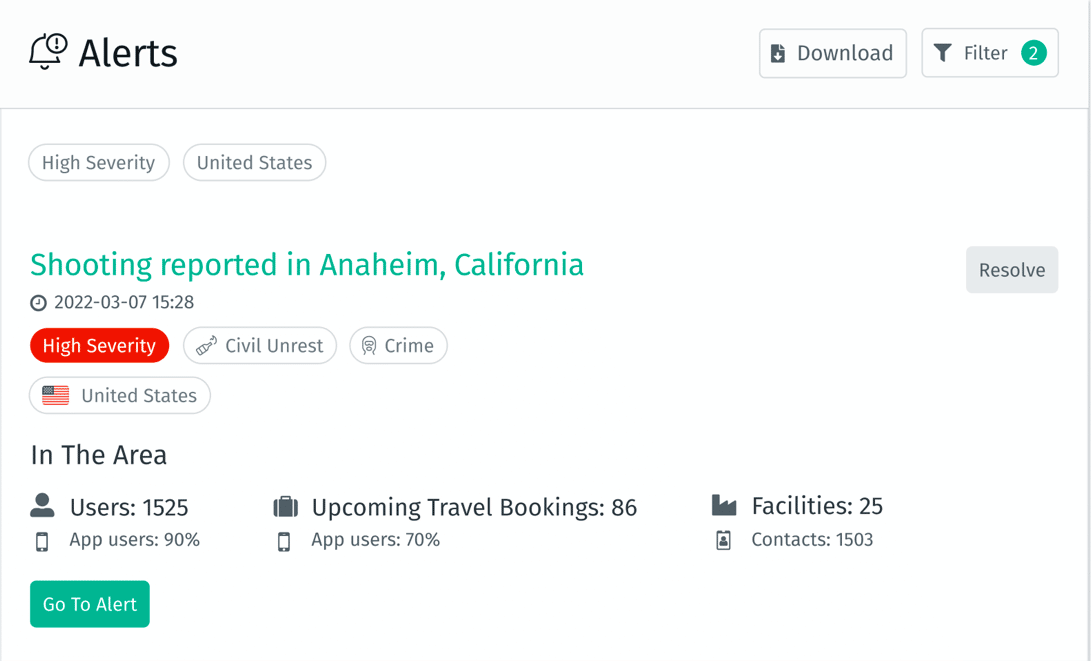The image size is (1091, 661).
Task: Click the file icon on the Download button
Action: pos(779,54)
